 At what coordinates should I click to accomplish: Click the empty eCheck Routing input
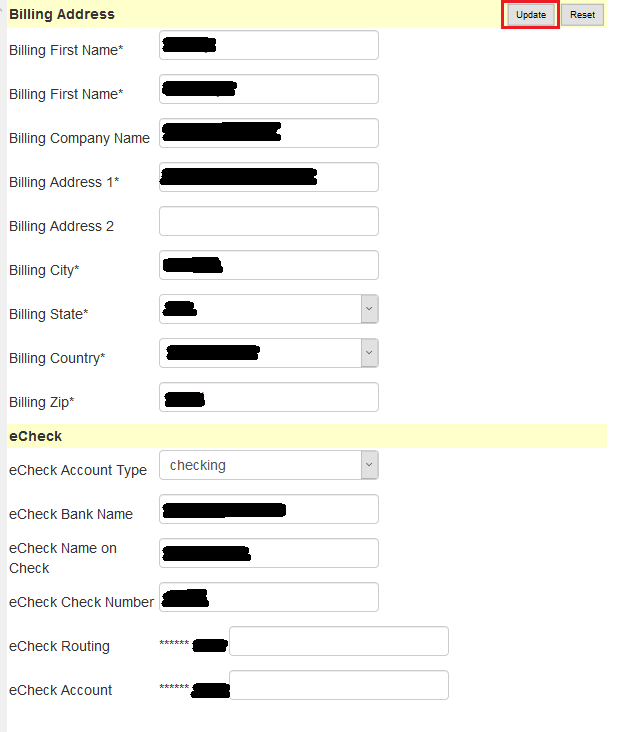pyautogui.click(x=339, y=641)
